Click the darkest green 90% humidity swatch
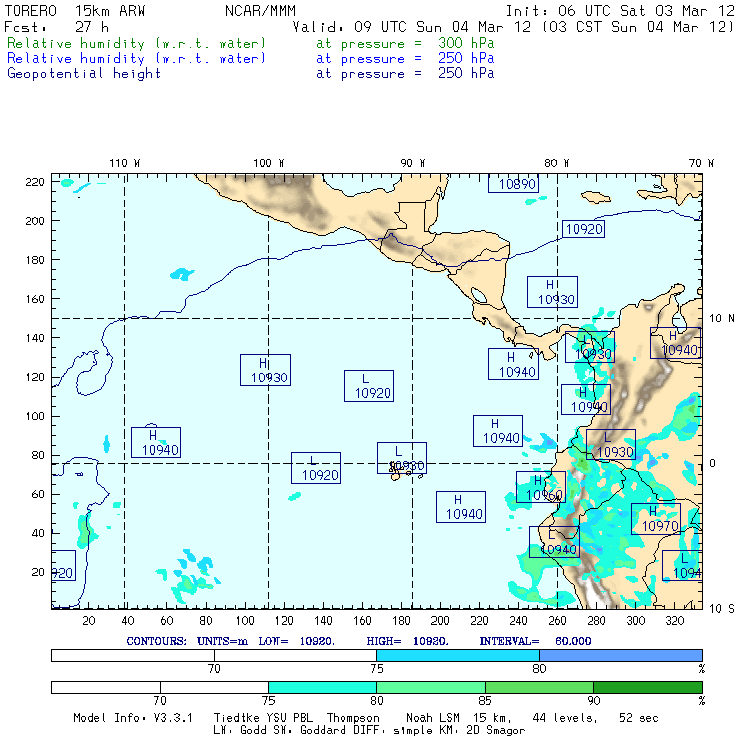 (647, 688)
